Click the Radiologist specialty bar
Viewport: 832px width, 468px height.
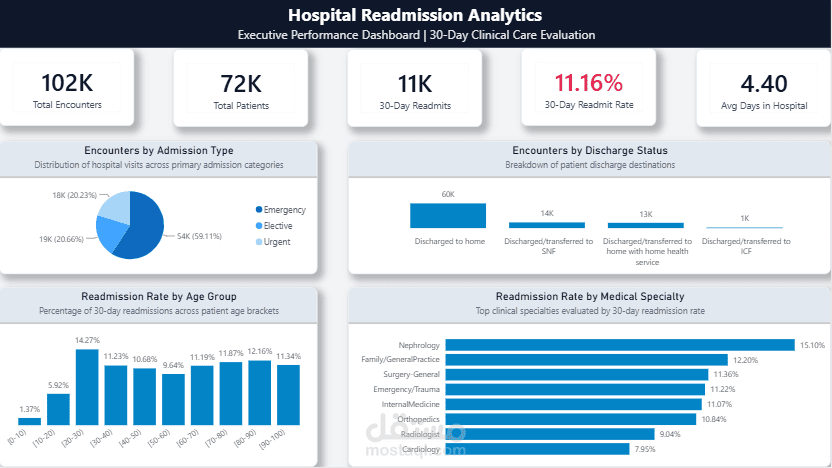(550, 434)
